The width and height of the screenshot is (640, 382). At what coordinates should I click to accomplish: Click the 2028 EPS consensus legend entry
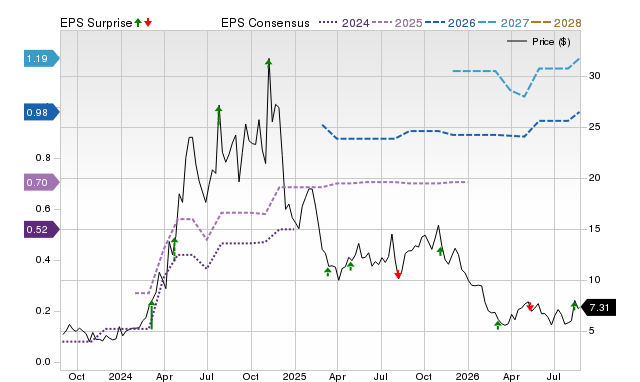pos(556,23)
